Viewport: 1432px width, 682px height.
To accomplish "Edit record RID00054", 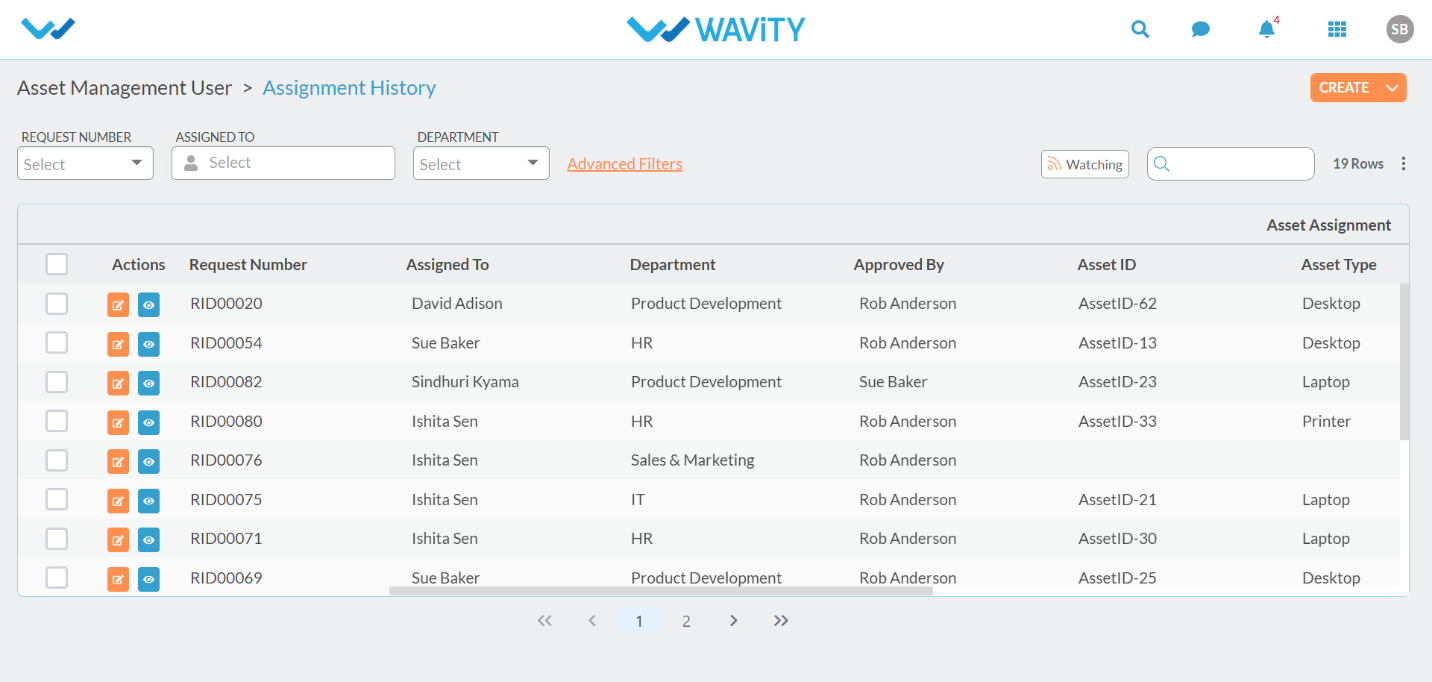I will 118,344.
